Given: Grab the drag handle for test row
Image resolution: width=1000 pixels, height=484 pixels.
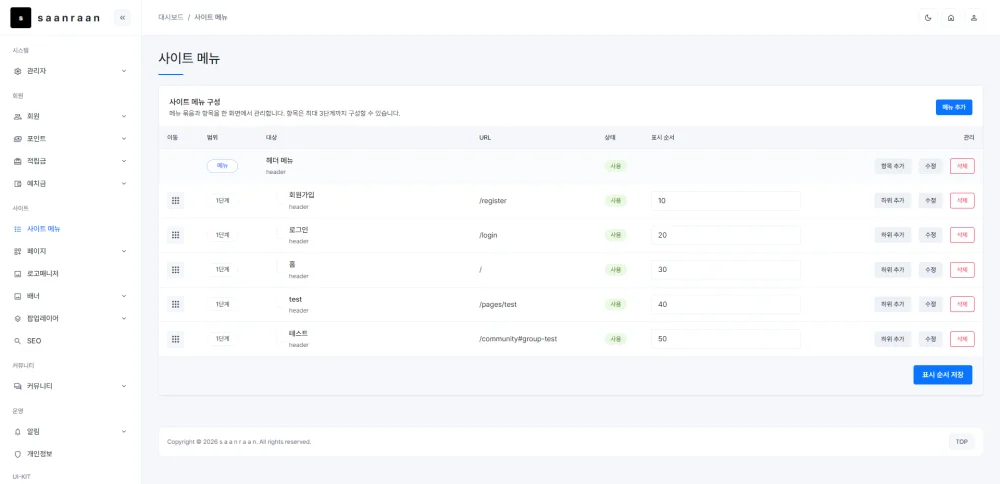Looking at the screenshot, I should point(175,304).
